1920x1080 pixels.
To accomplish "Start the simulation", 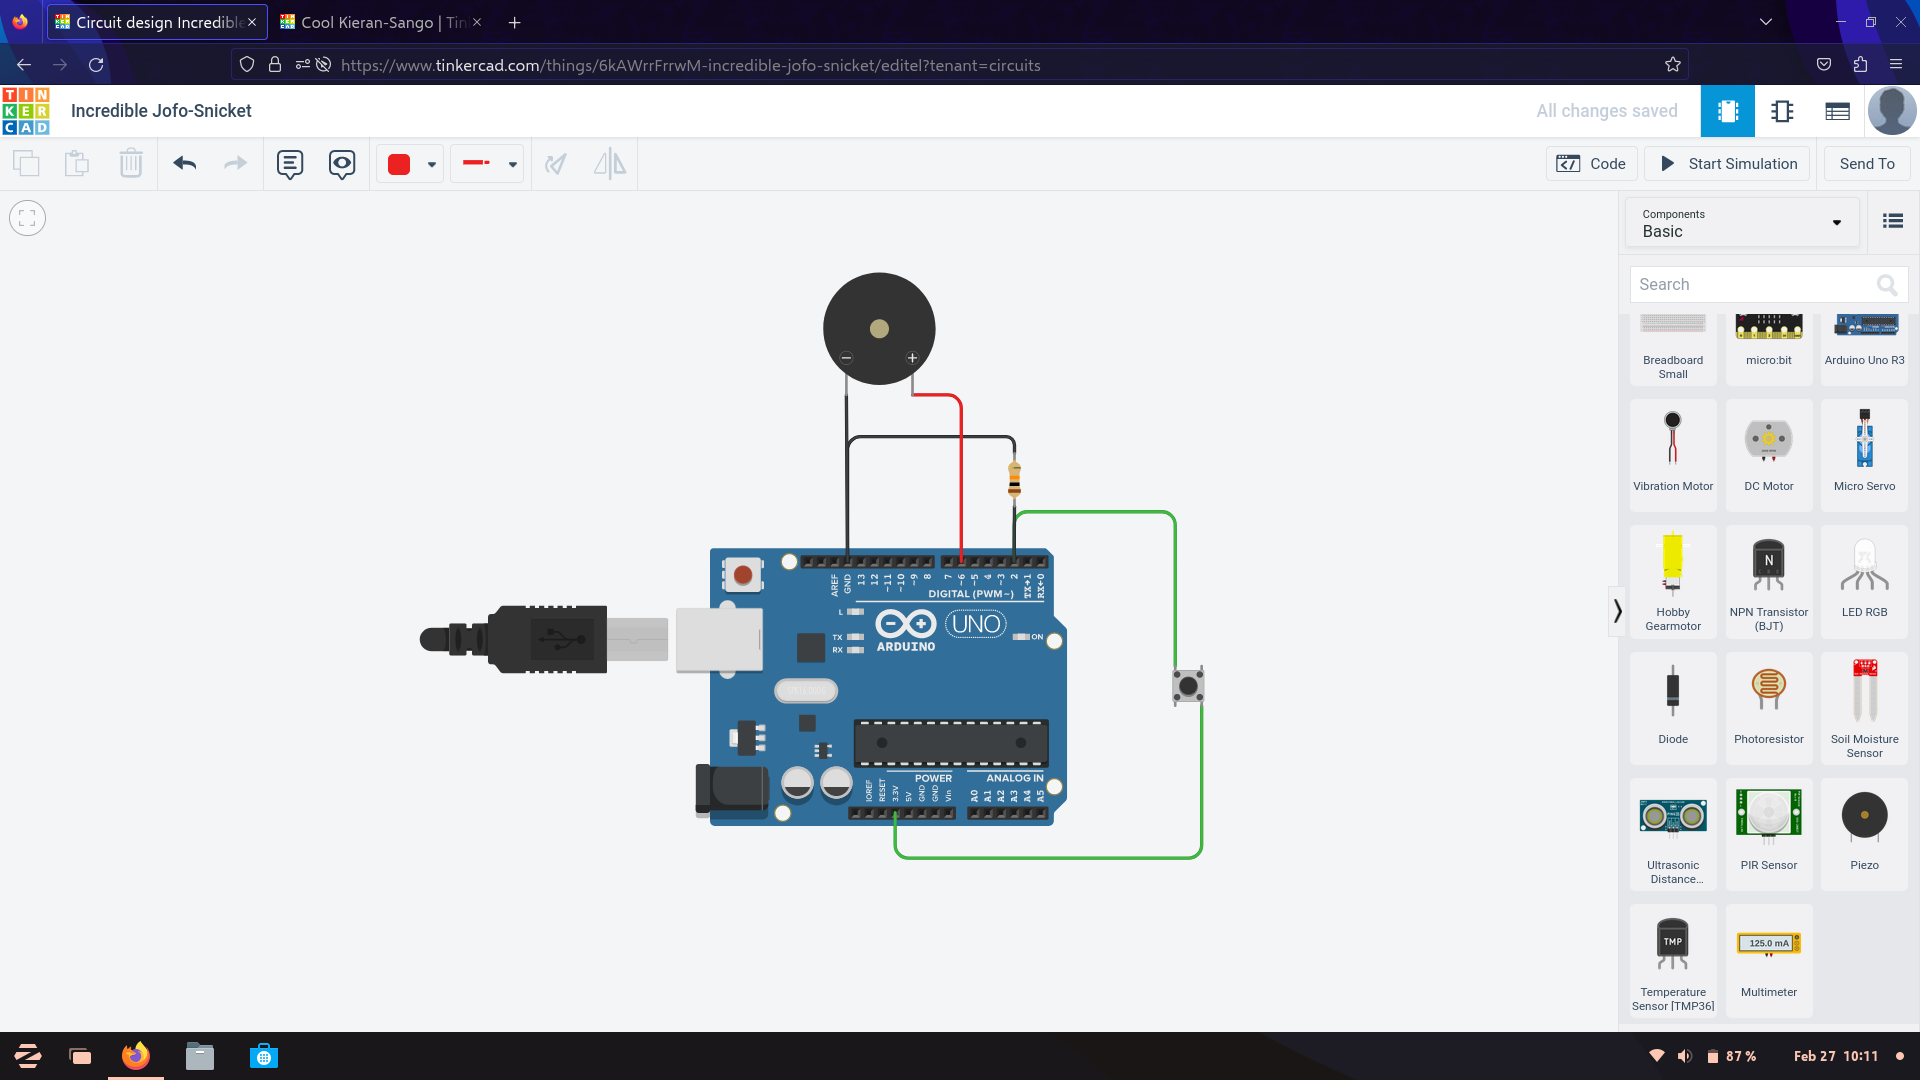I will click(x=1728, y=164).
